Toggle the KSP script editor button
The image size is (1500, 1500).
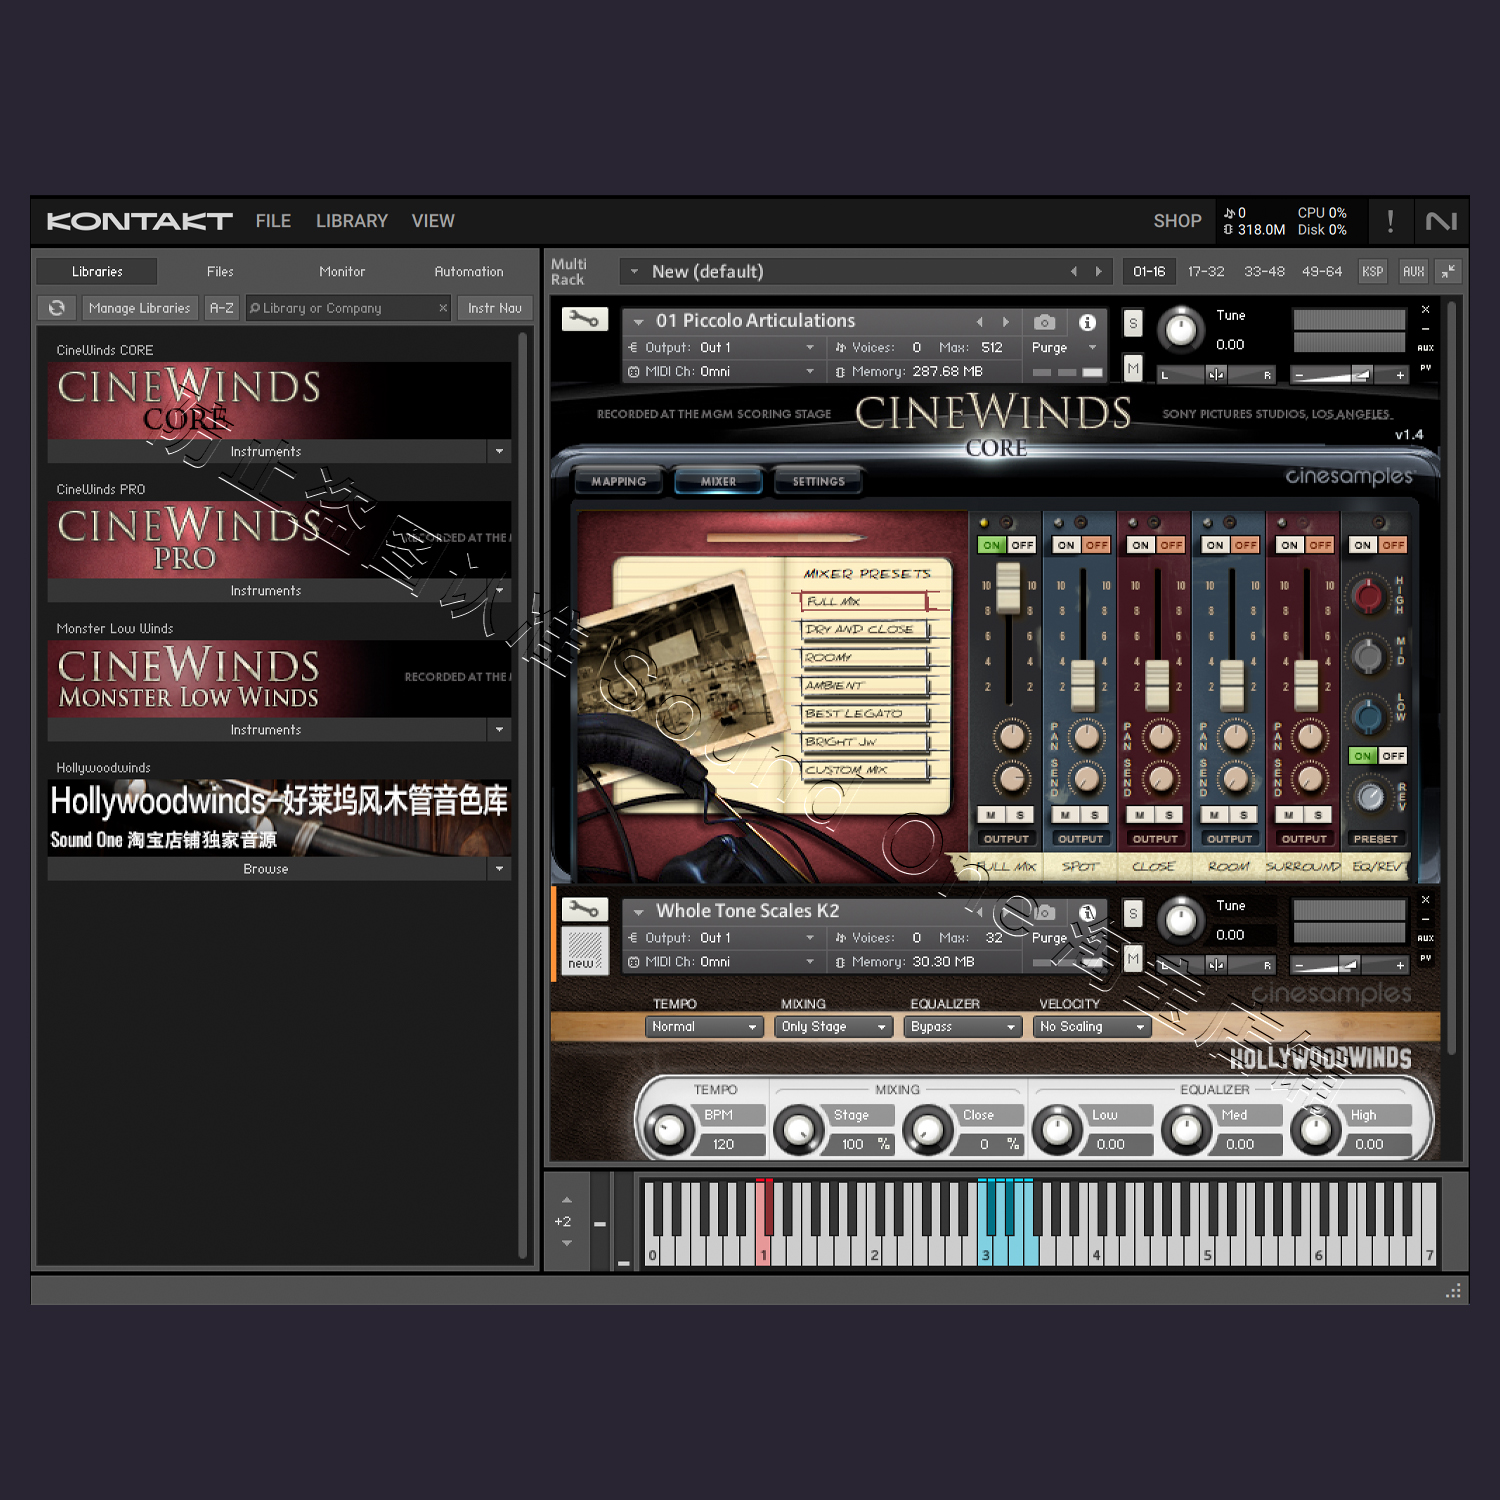1372,271
